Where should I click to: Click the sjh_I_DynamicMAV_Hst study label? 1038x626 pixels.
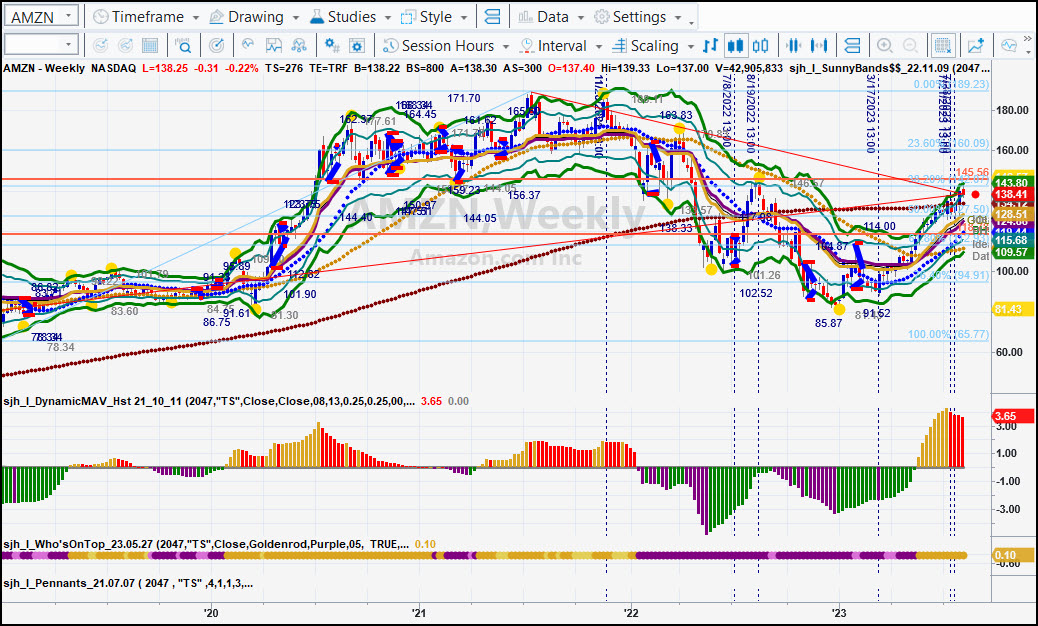(x=209, y=401)
